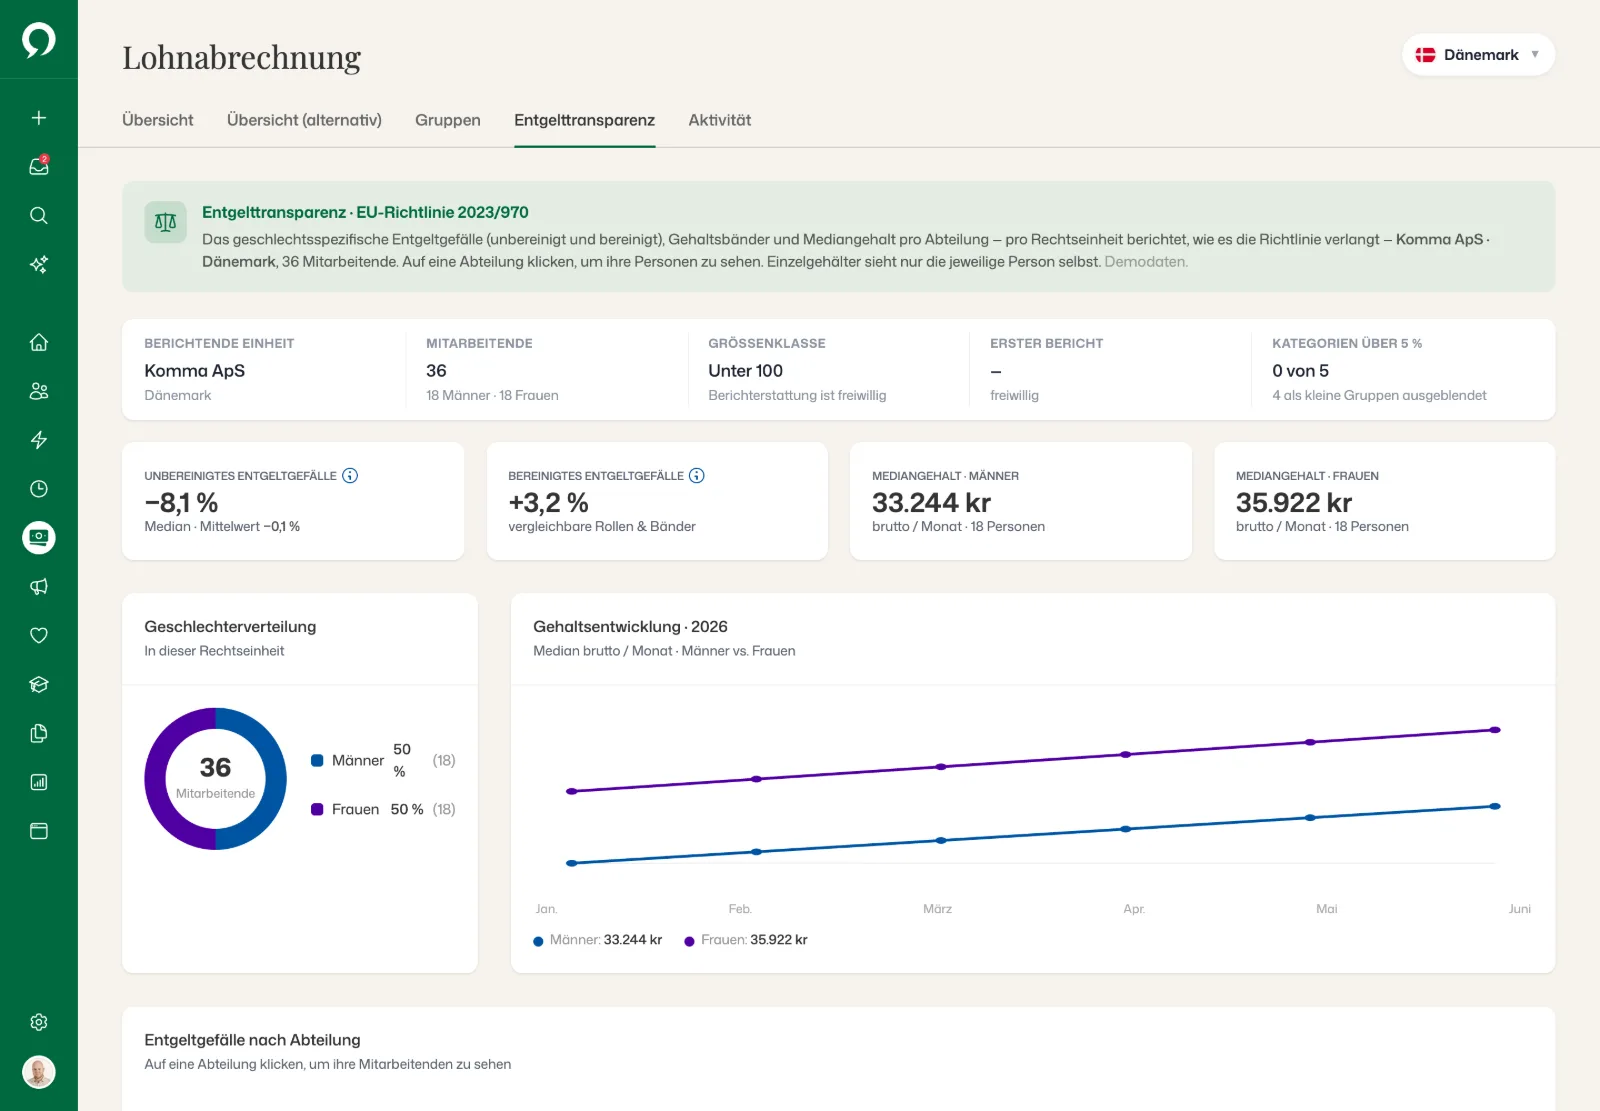This screenshot has width=1600, height=1111.
Task: Open the Dänemark country dropdown
Action: point(1478,55)
